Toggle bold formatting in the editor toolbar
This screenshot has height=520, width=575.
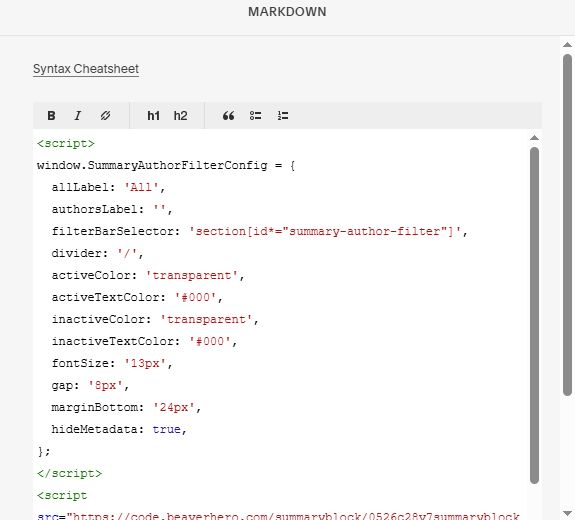tap(51, 116)
